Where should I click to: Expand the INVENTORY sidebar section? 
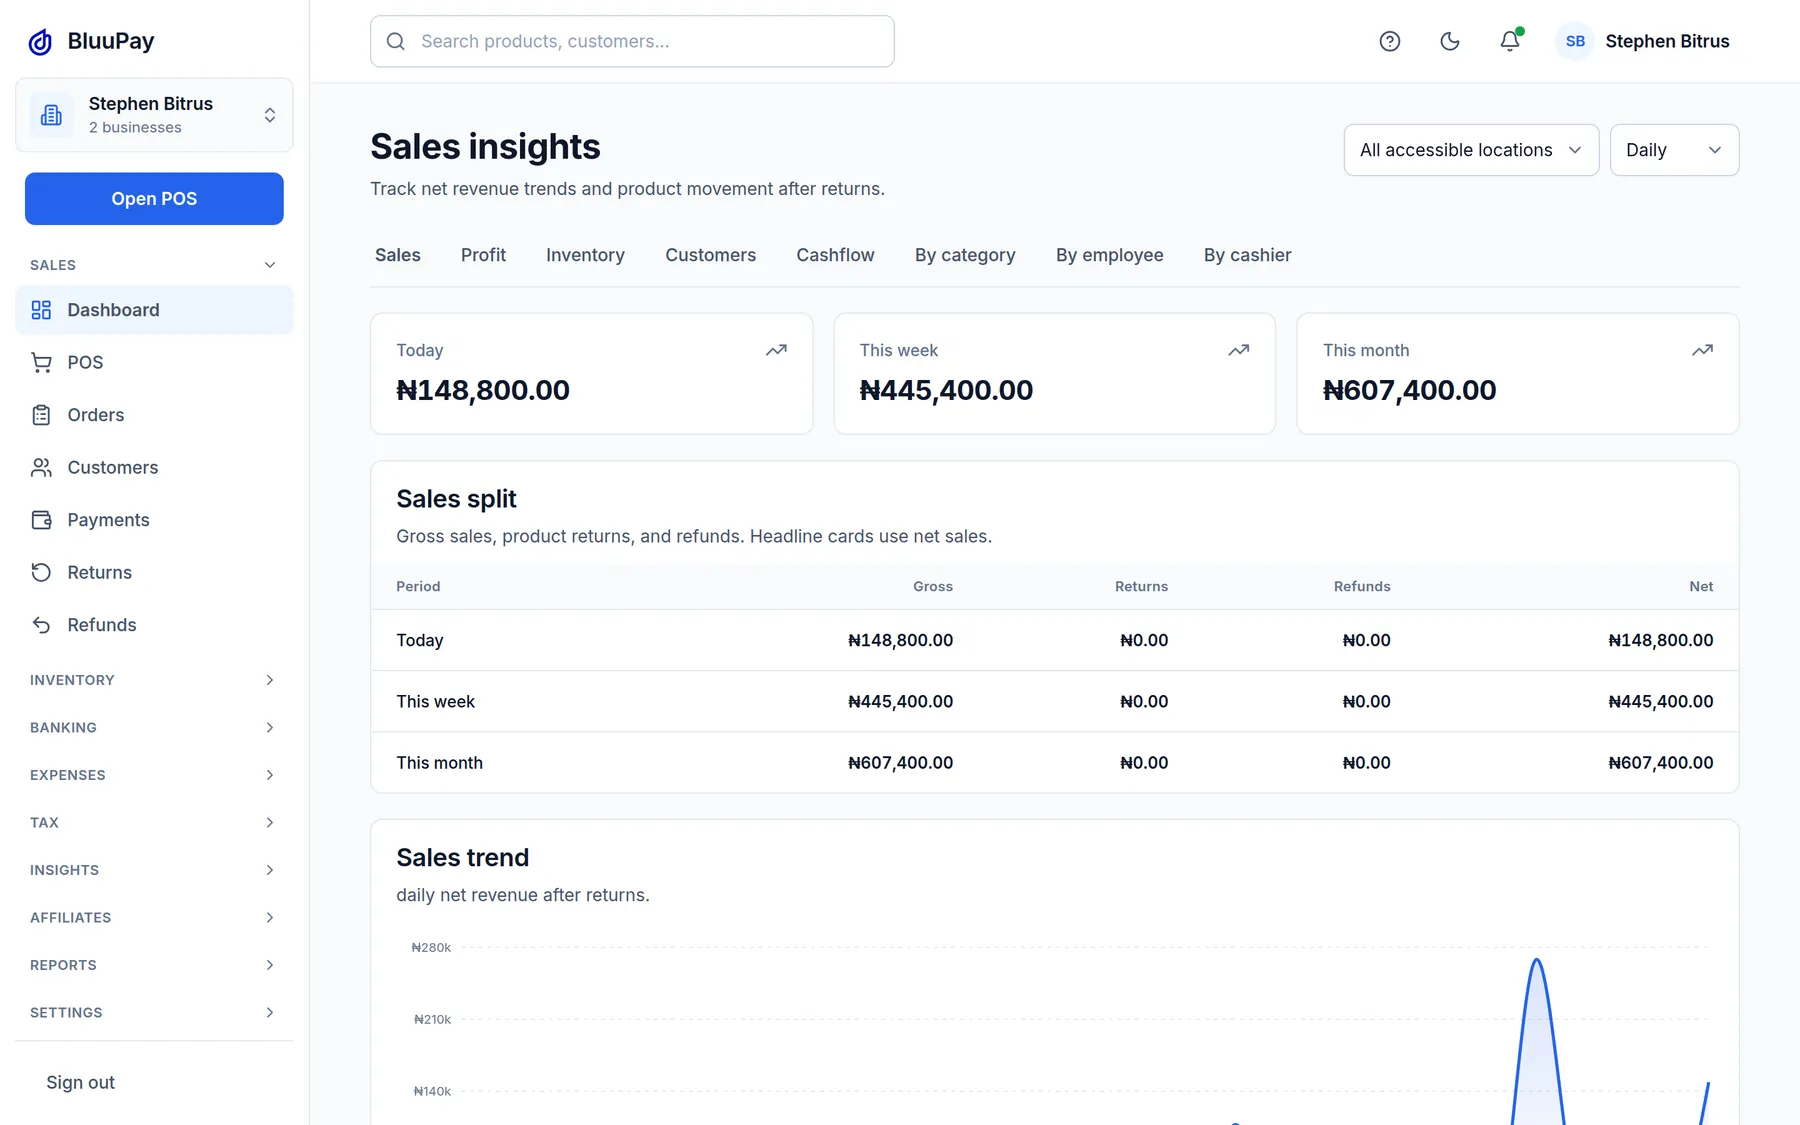click(x=154, y=680)
